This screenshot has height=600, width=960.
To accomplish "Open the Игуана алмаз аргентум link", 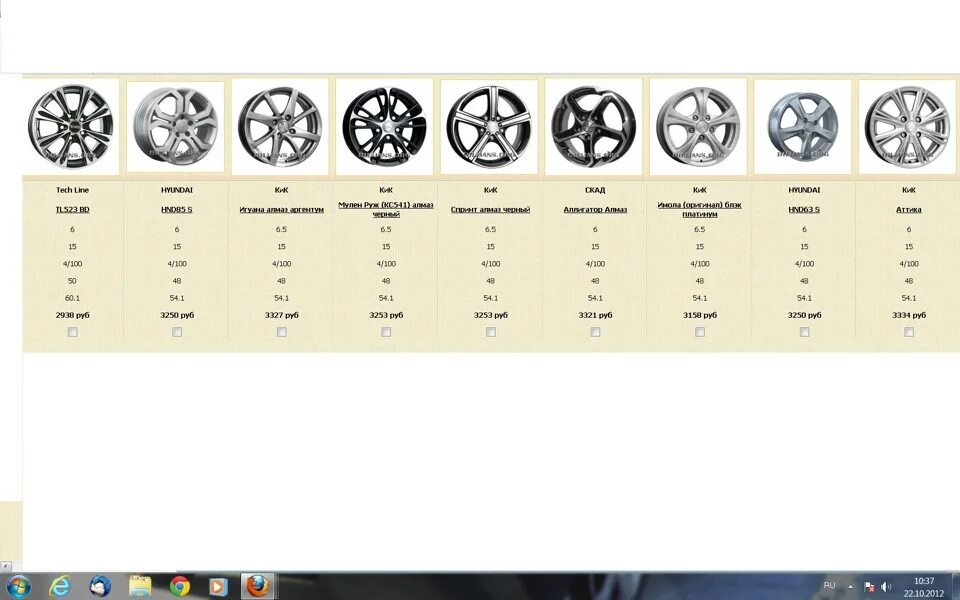I will point(282,209).
